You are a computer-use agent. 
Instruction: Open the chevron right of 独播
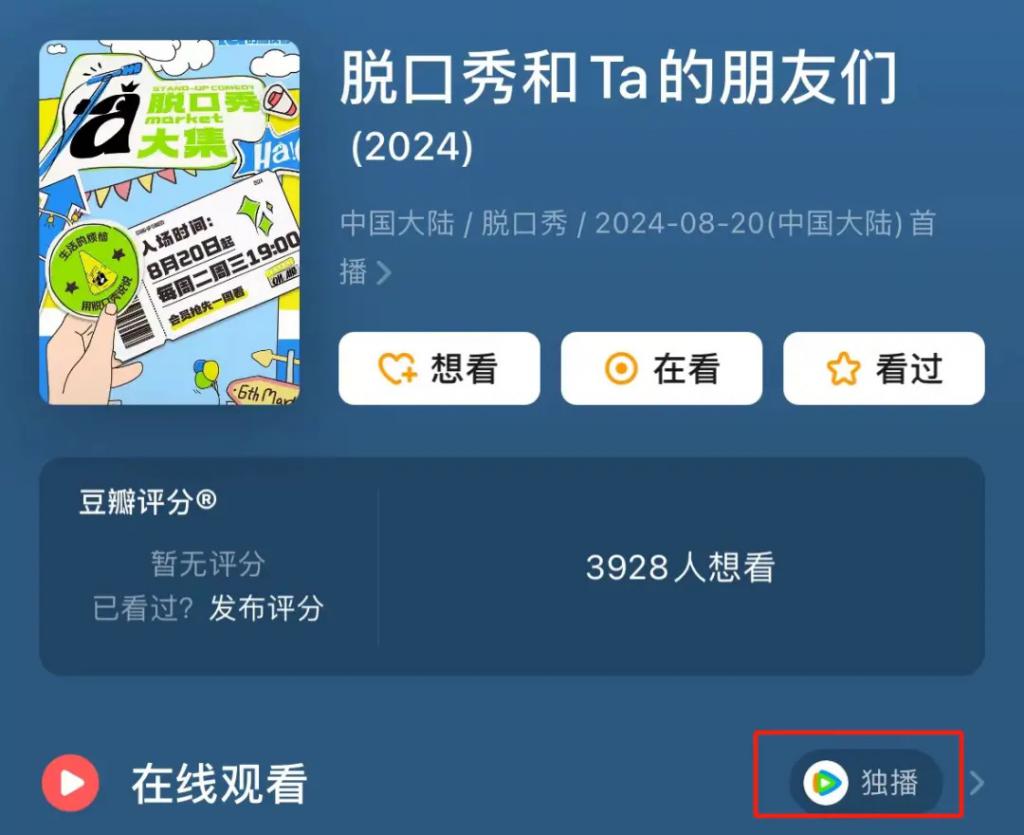click(977, 783)
